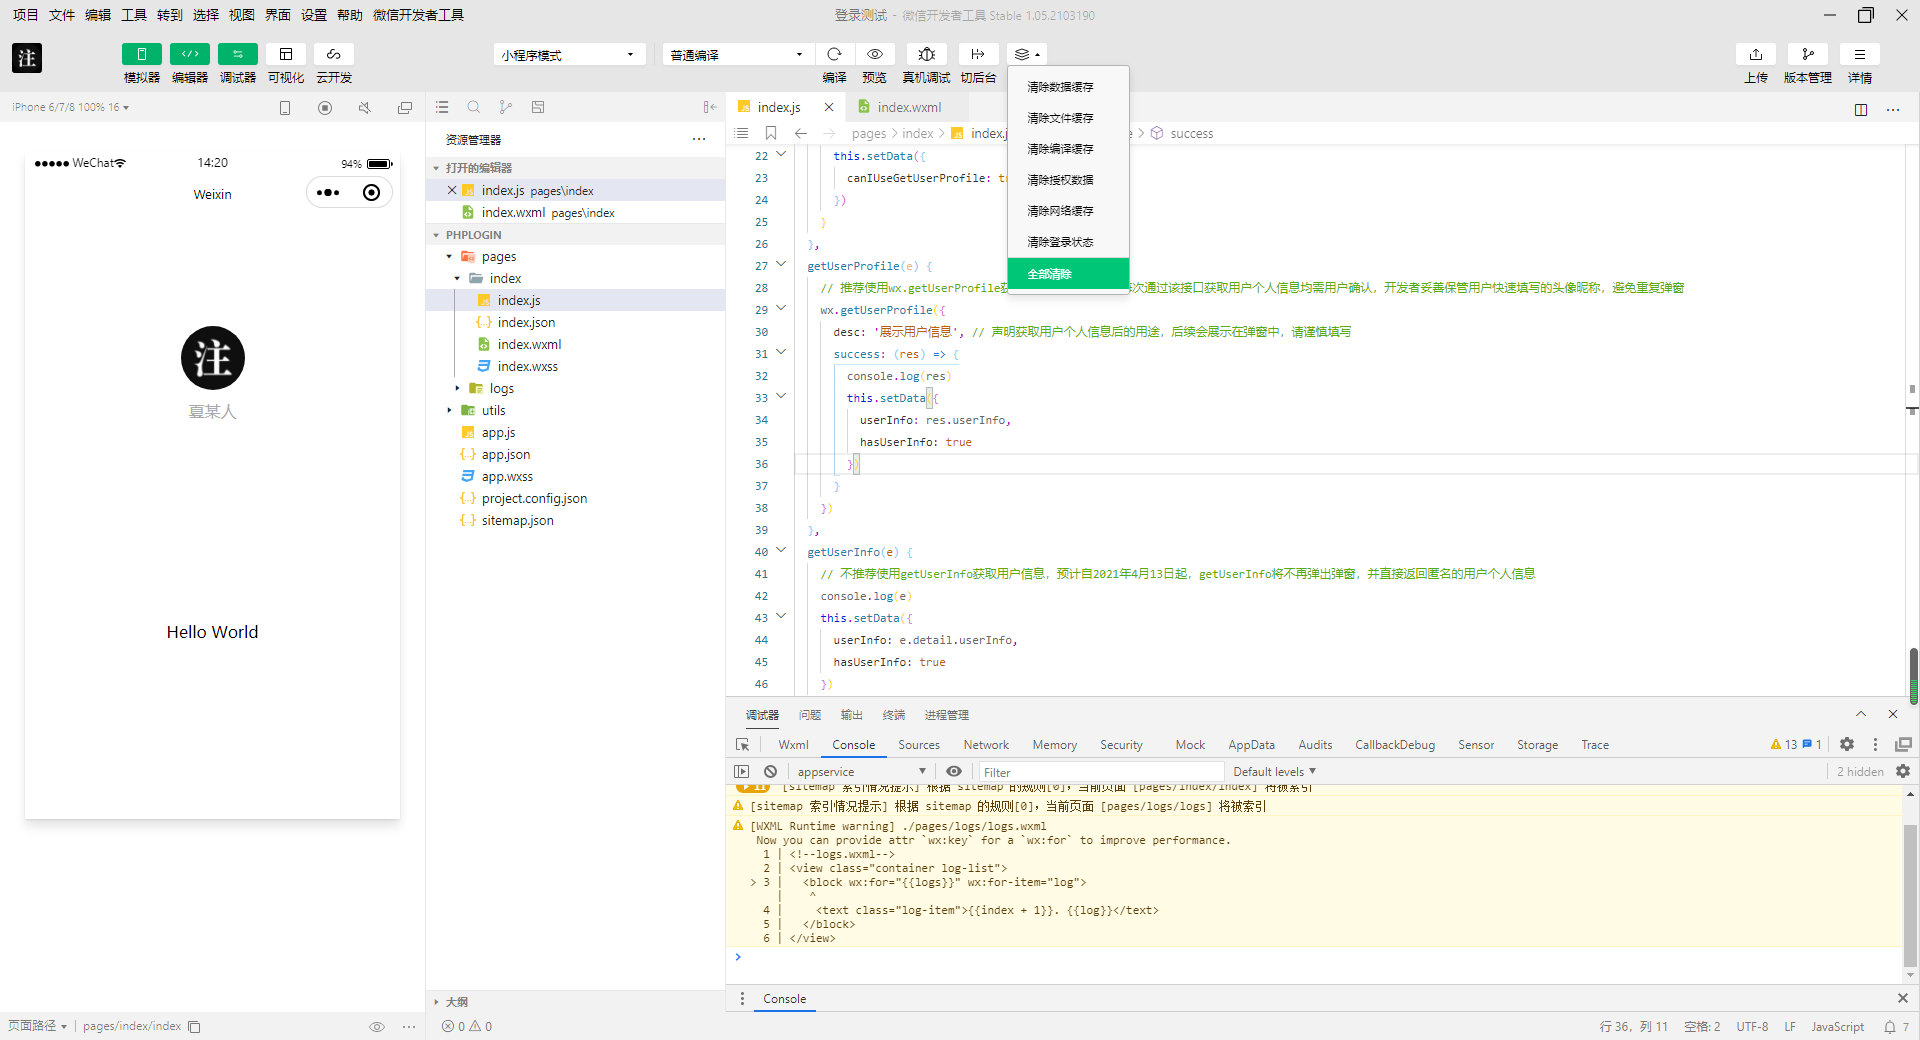
Task: Click the split editor icon
Action: (x=1861, y=109)
